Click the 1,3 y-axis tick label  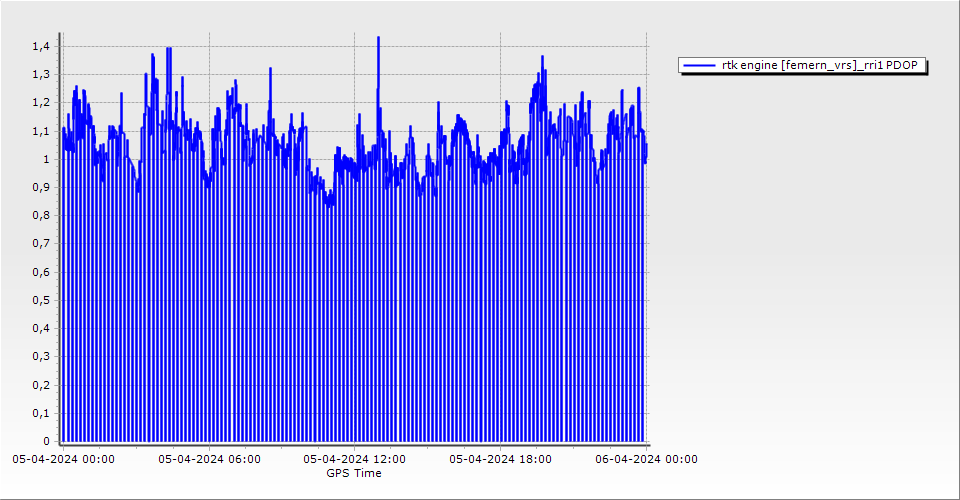pos(40,75)
